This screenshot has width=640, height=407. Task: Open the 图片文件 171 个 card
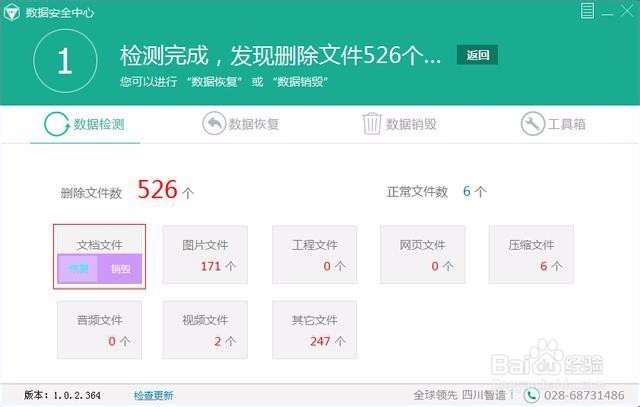click(x=205, y=254)
